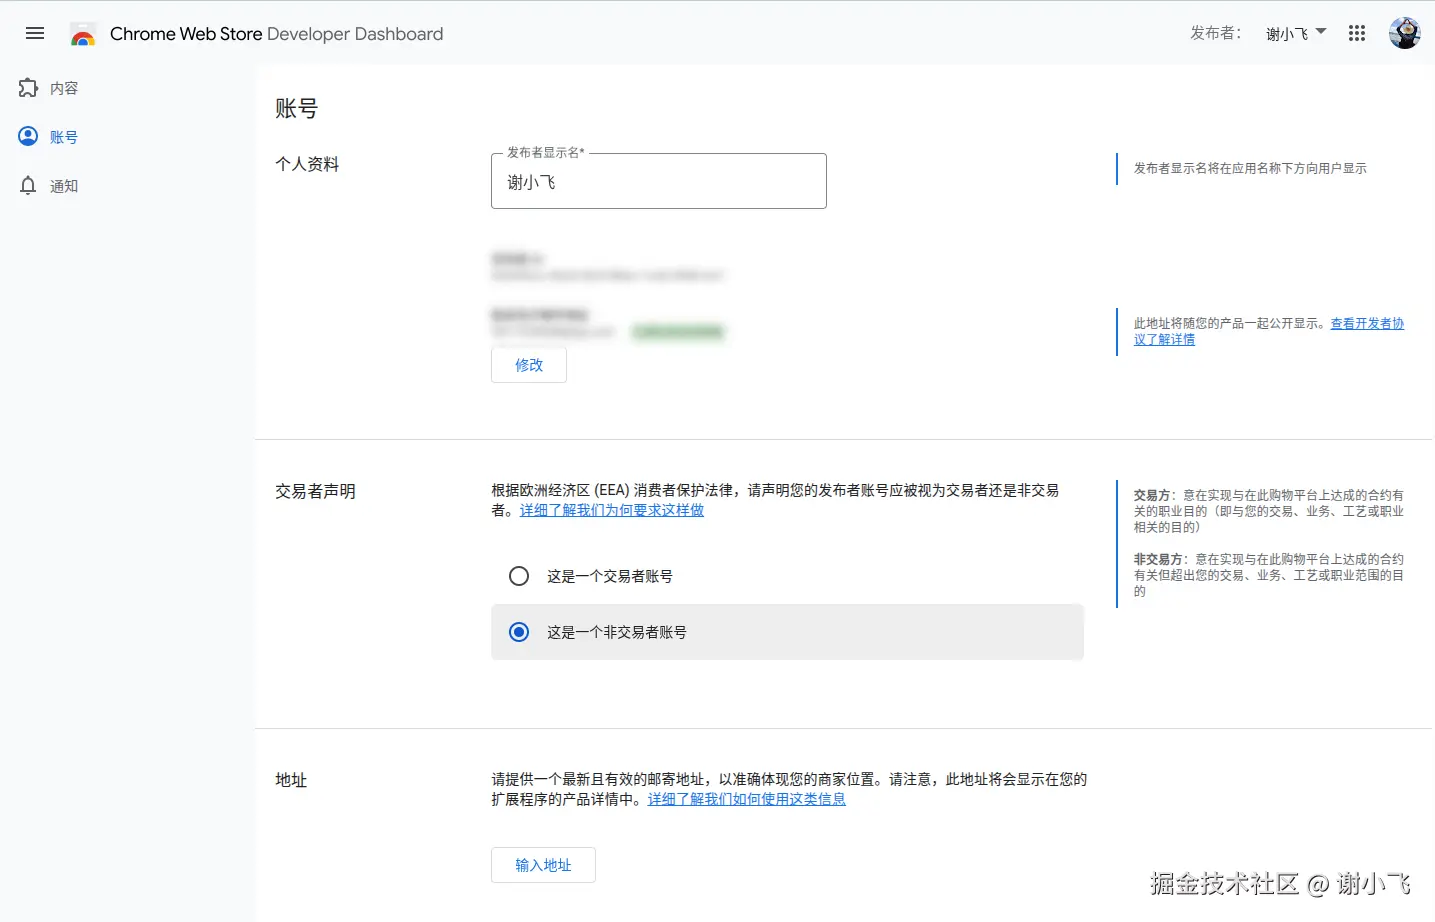This screenshot has width=1435, height=922.
Task: Click the Chrome Web Store logo
Action: pos(84,33)
